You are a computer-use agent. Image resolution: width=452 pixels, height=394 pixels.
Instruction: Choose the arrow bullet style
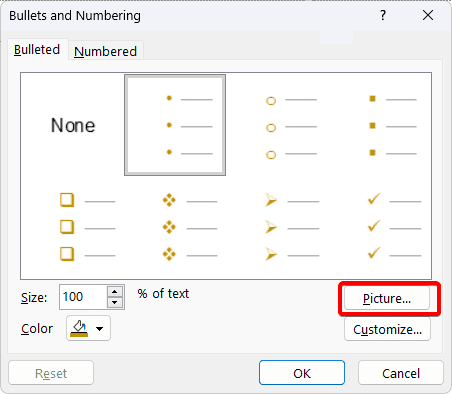click(277, 227)
